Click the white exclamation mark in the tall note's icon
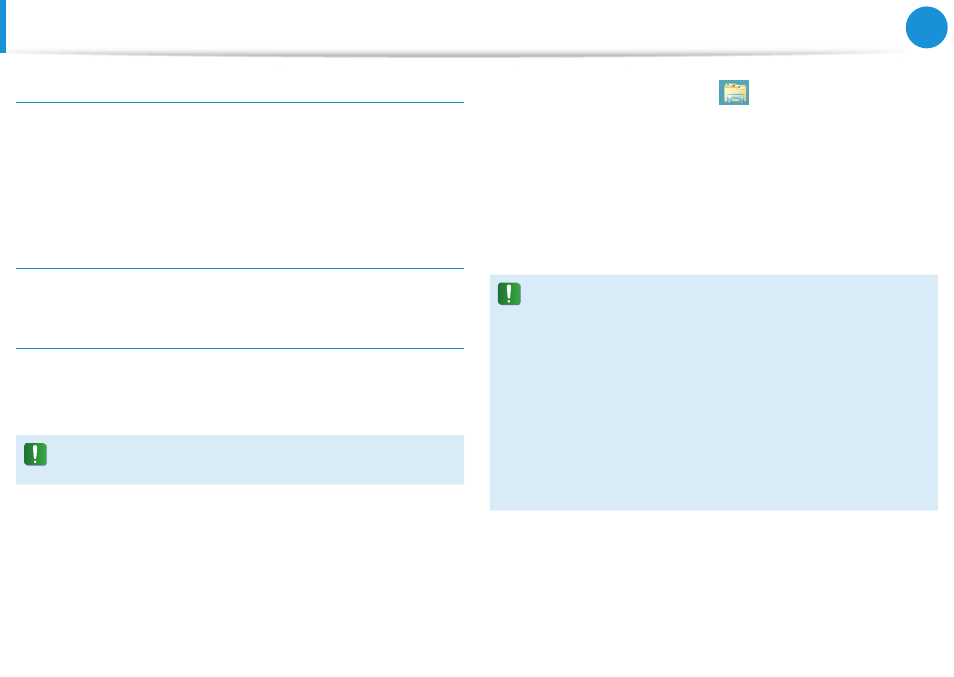 coord(509,293)
